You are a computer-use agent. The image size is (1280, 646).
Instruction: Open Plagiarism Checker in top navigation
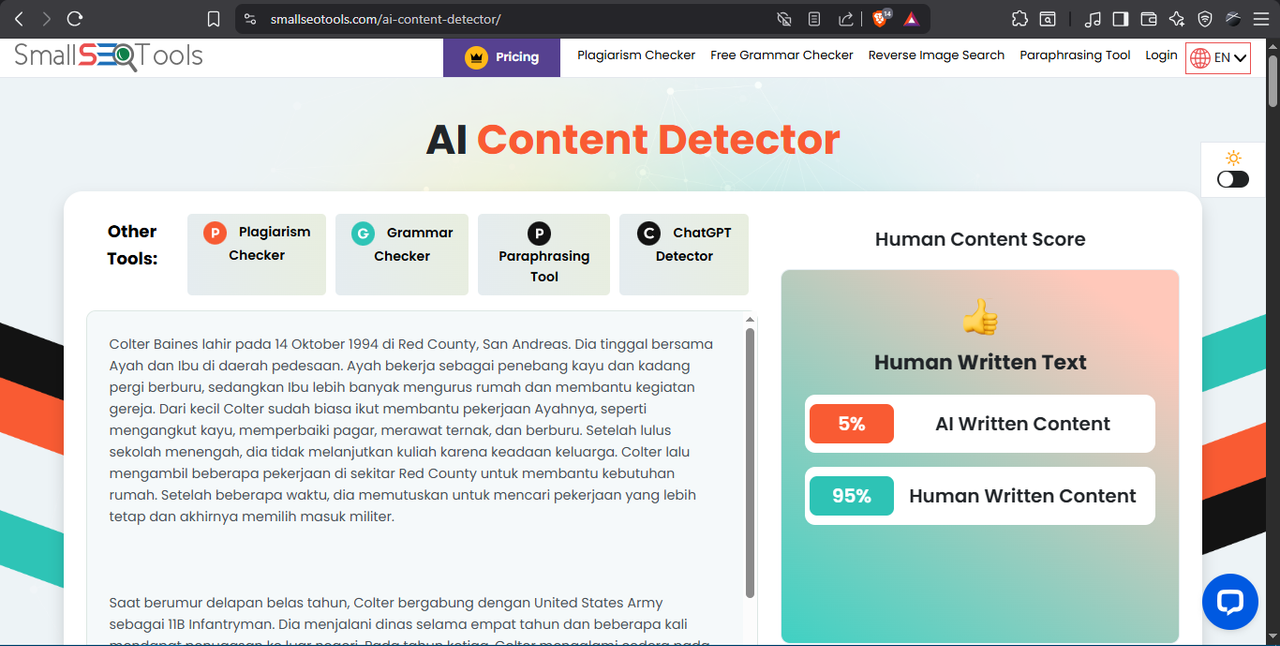coord(636,55)
